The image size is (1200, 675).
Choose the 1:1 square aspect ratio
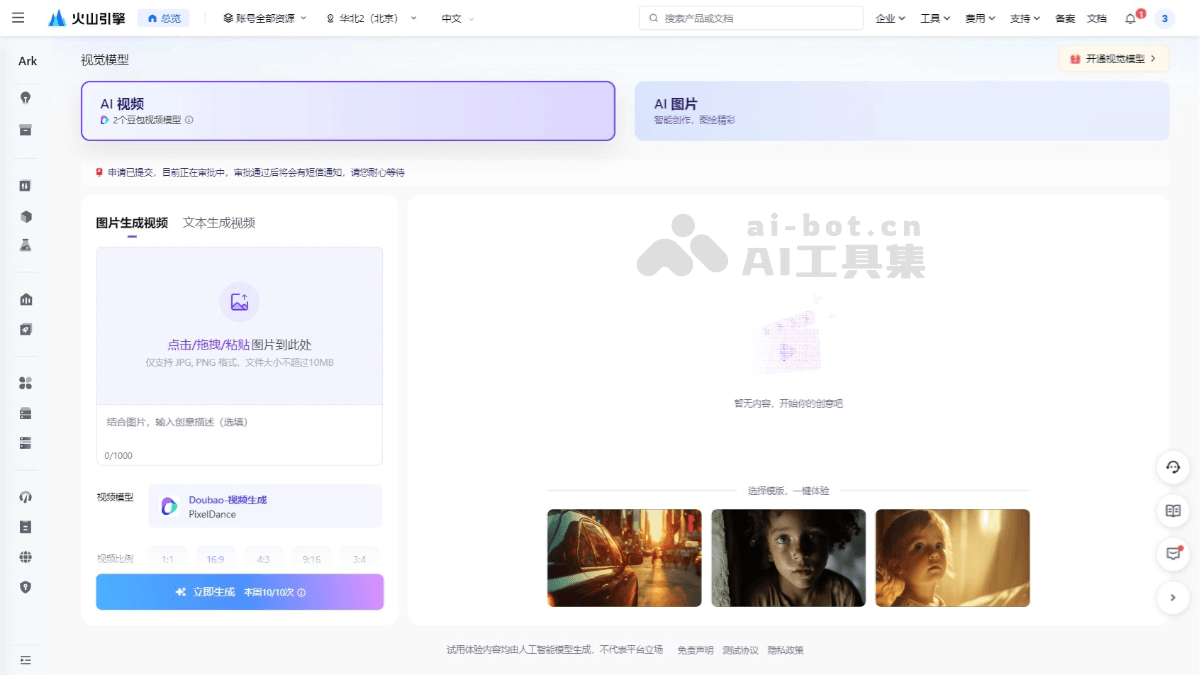pyautogui.click(x=167, y=558)
